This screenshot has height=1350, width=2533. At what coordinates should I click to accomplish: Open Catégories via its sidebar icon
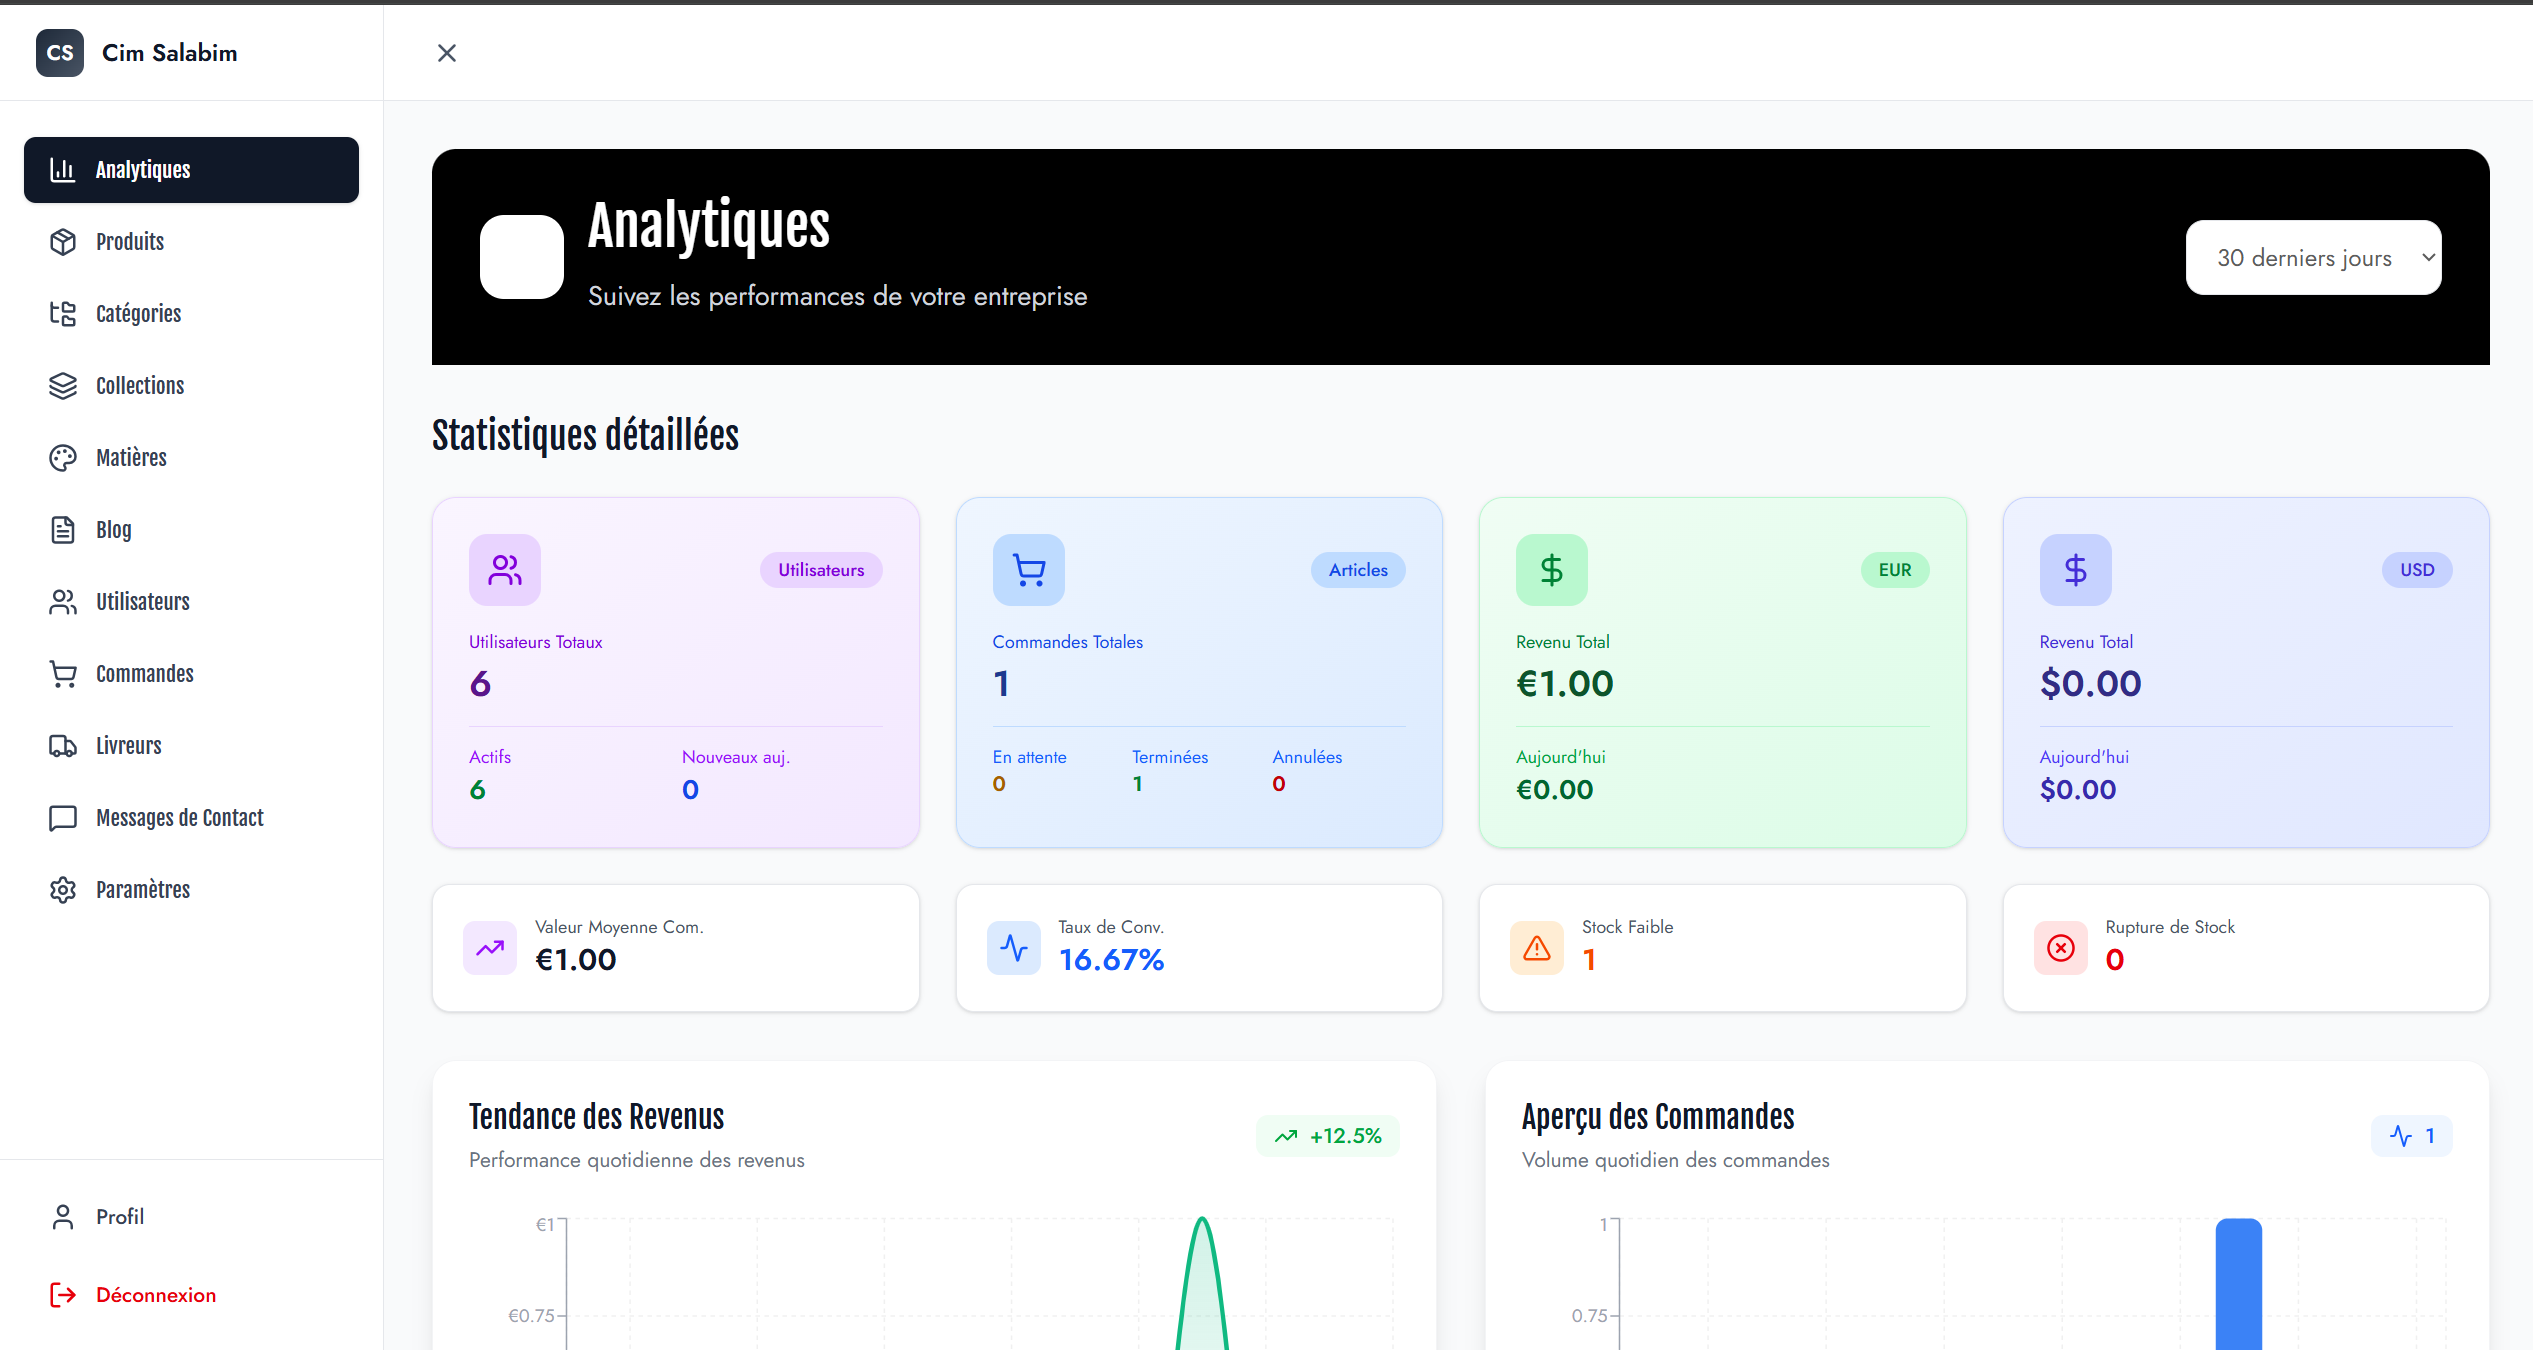pyautogui.click(x=63, y=313)
